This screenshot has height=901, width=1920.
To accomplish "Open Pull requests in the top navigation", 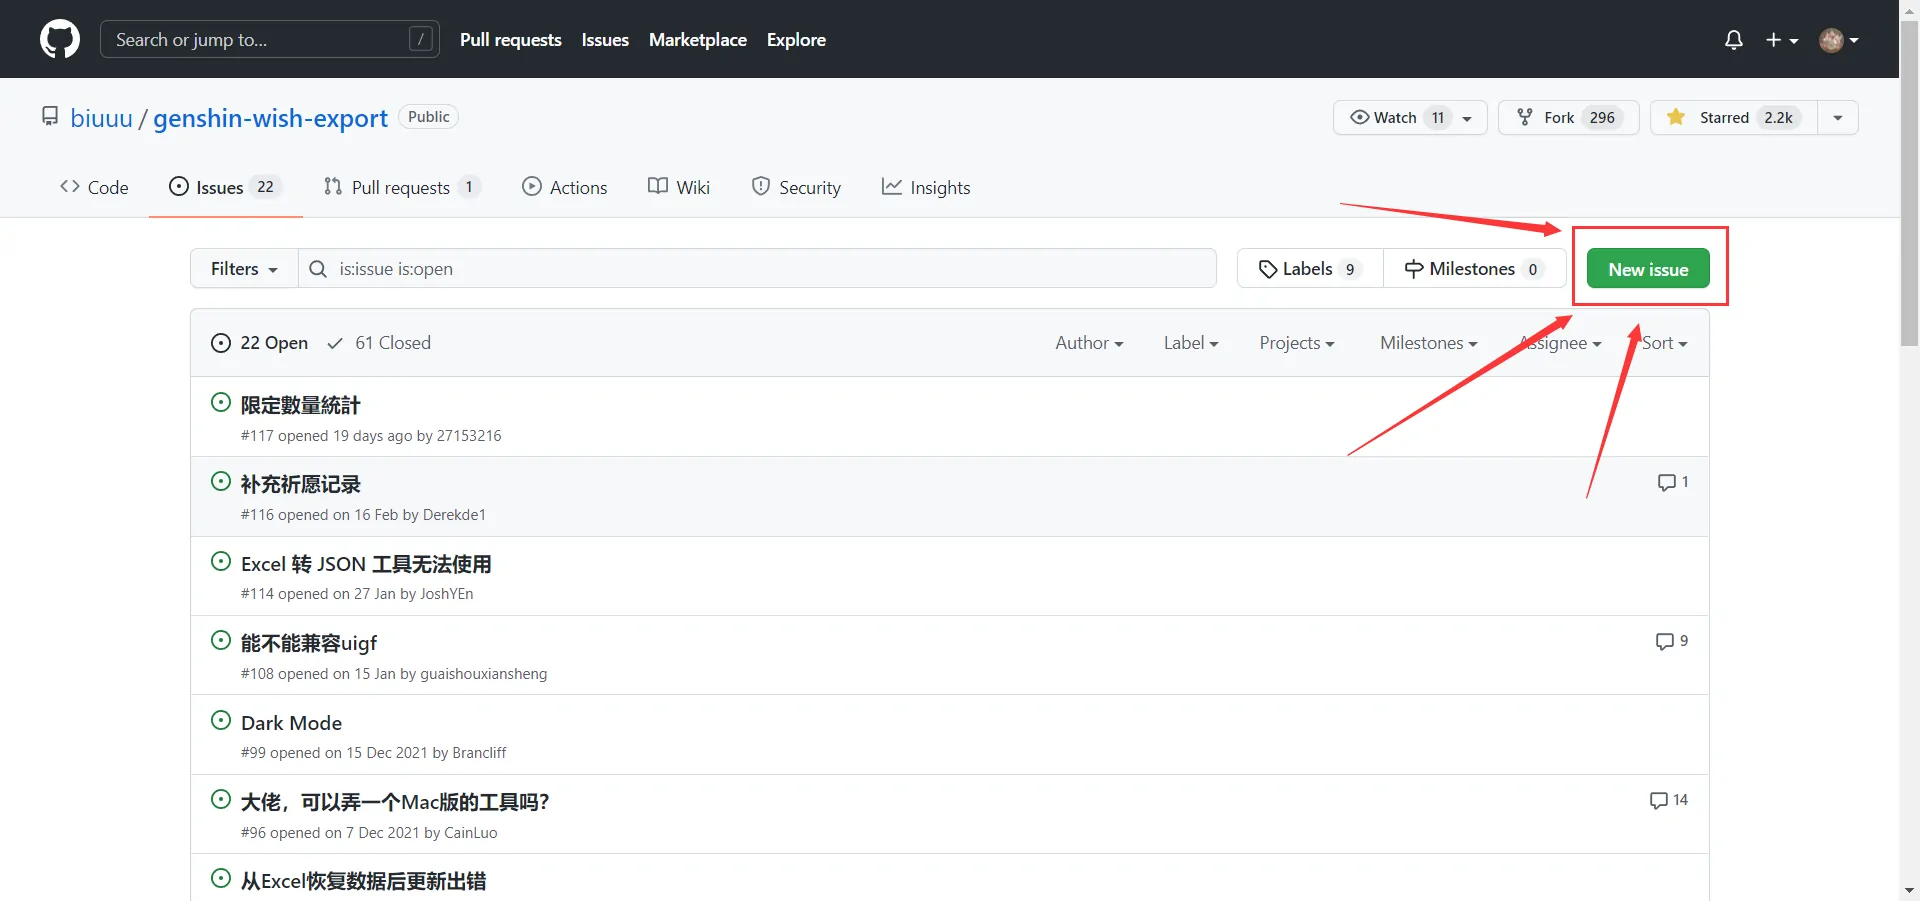I will (511, 40).
